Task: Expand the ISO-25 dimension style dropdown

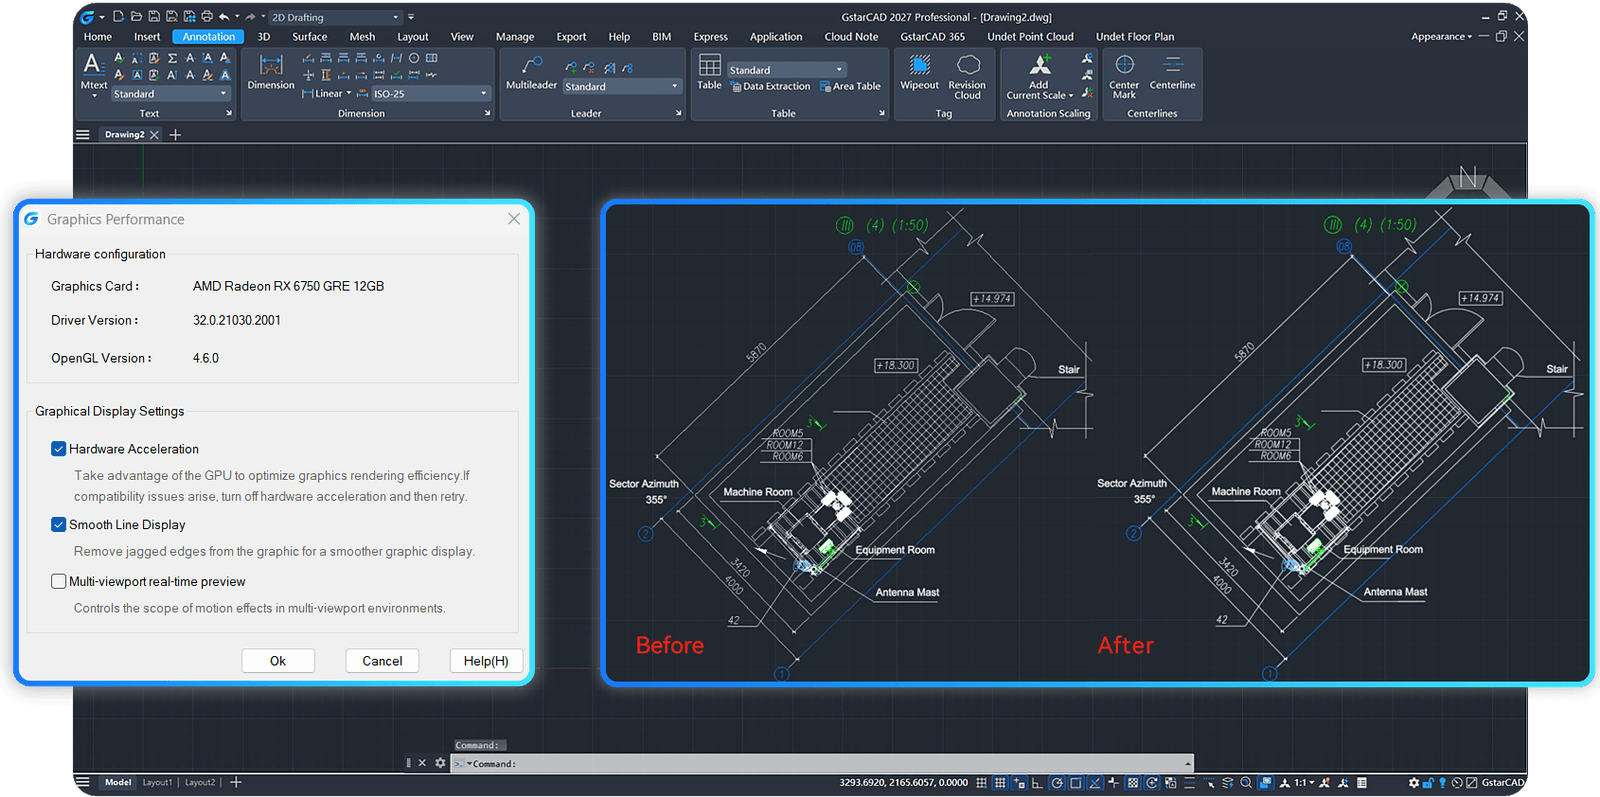Action: (x=431, y=94)
